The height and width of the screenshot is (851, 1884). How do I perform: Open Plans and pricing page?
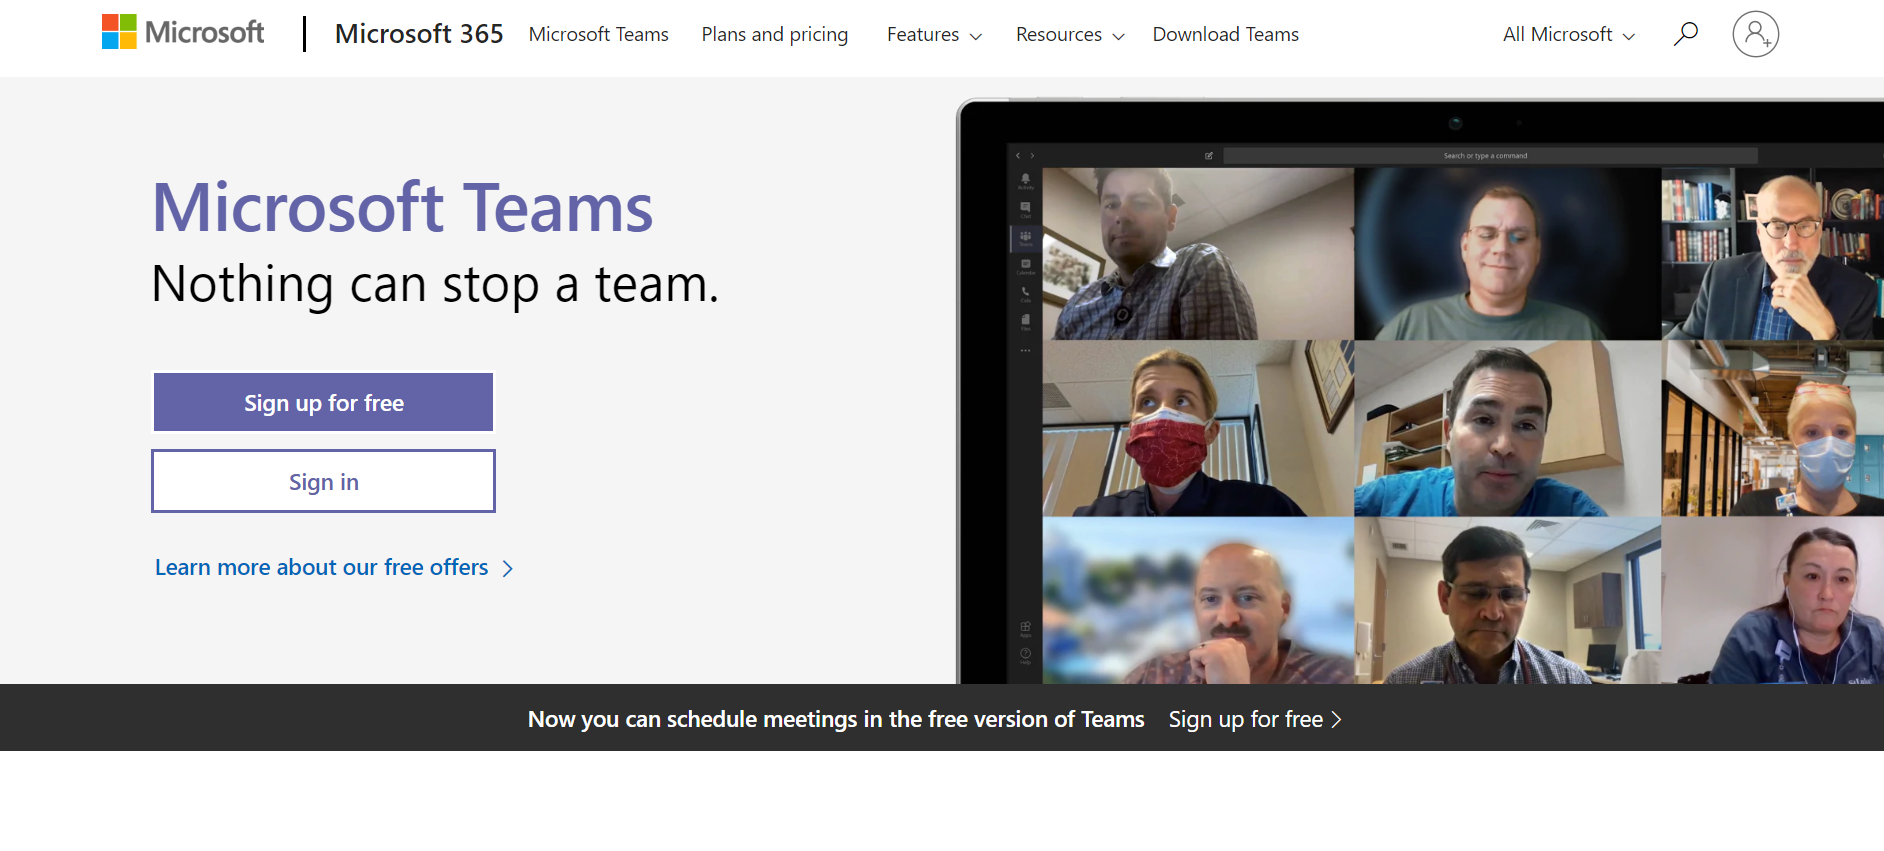pos(774,34)
